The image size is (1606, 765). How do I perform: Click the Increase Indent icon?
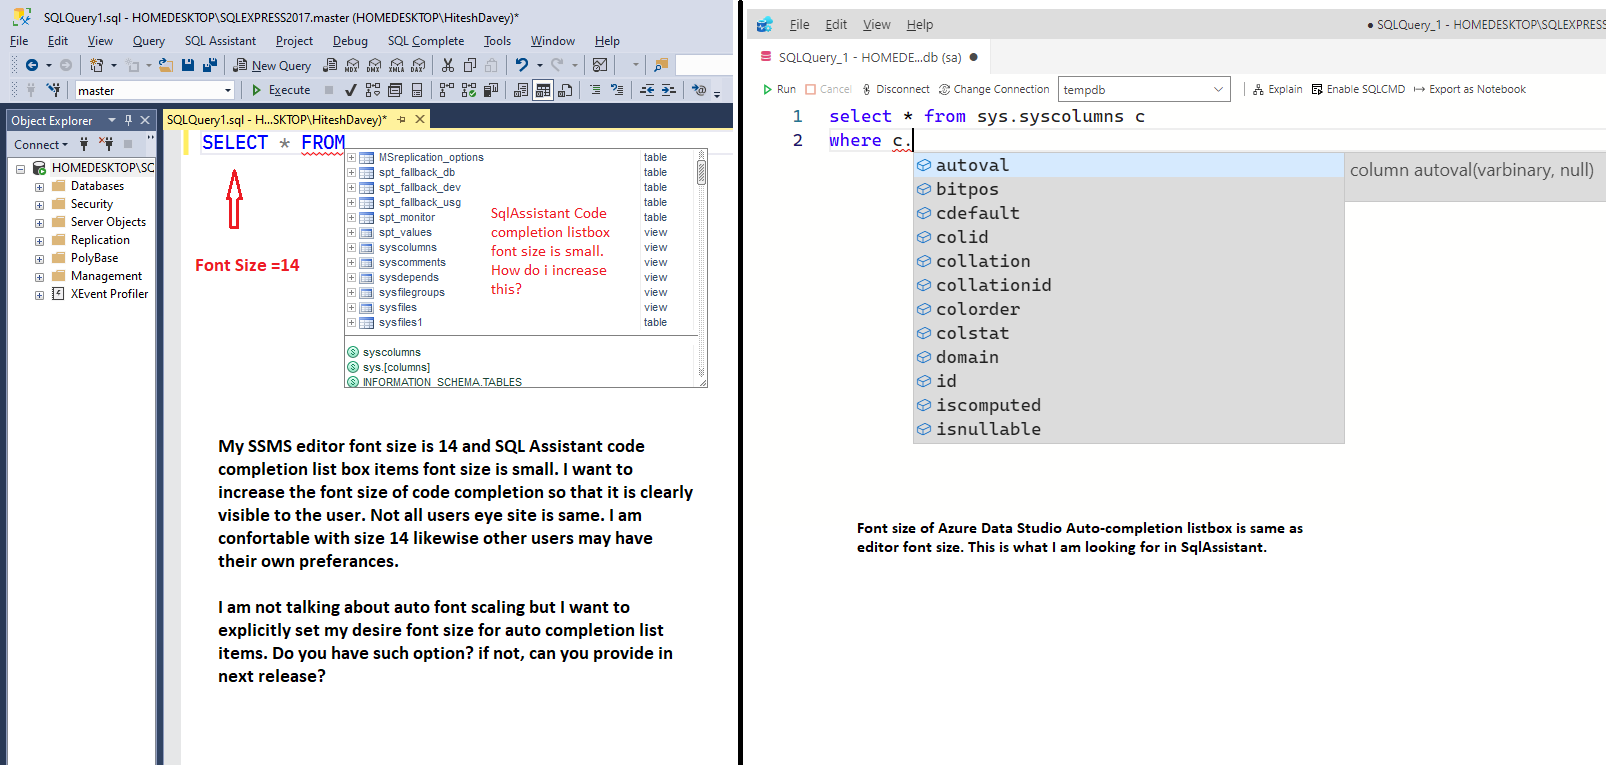(669, 90)
